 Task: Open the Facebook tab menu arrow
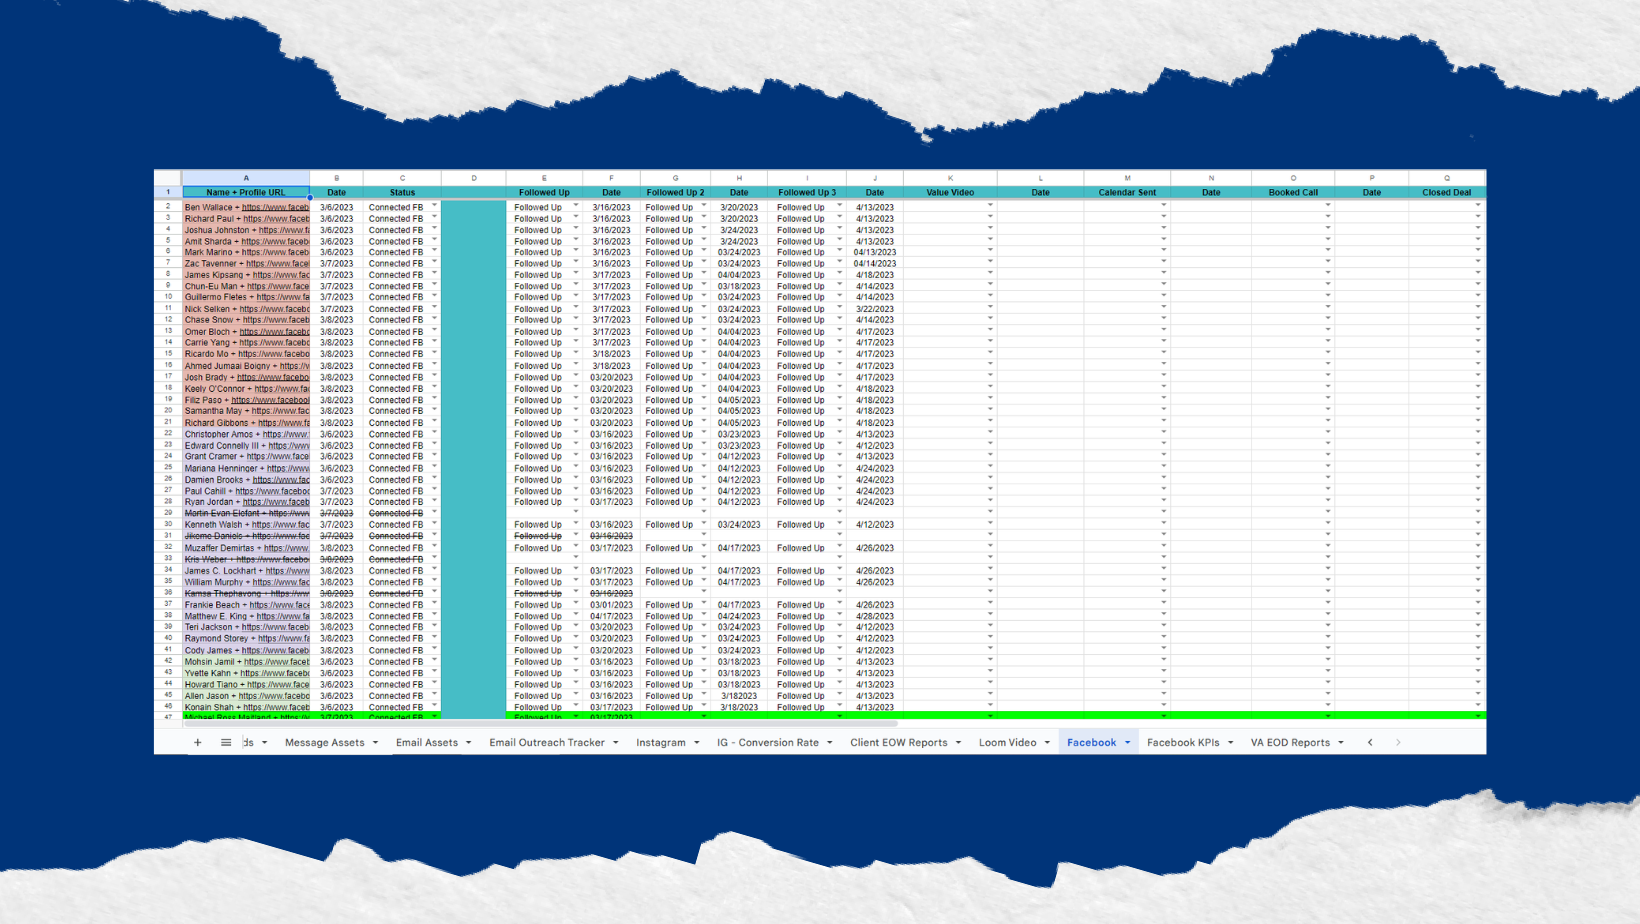coord(1127,743)
